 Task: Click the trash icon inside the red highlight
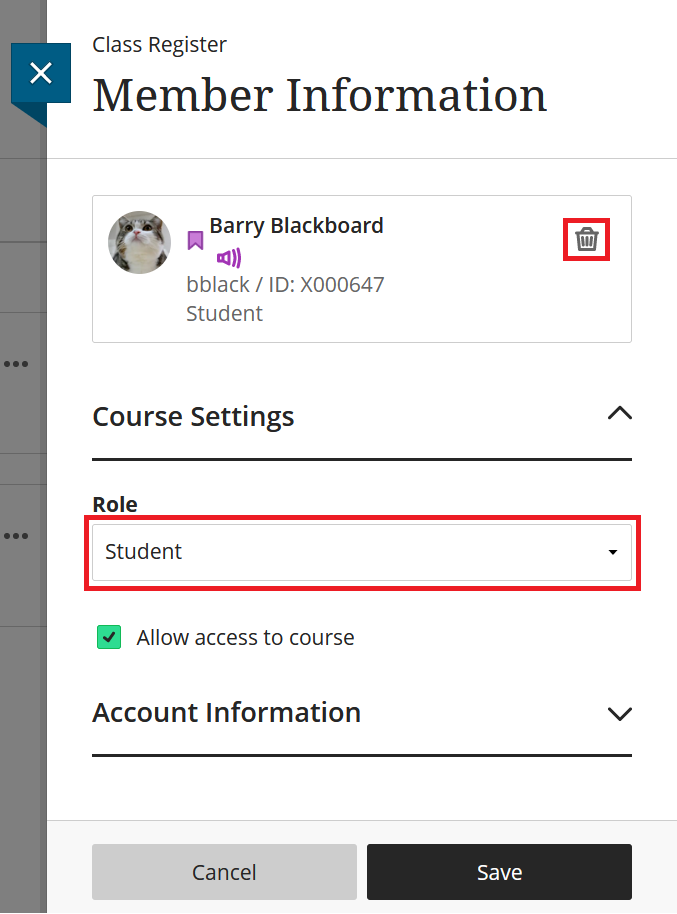(586, 238)
